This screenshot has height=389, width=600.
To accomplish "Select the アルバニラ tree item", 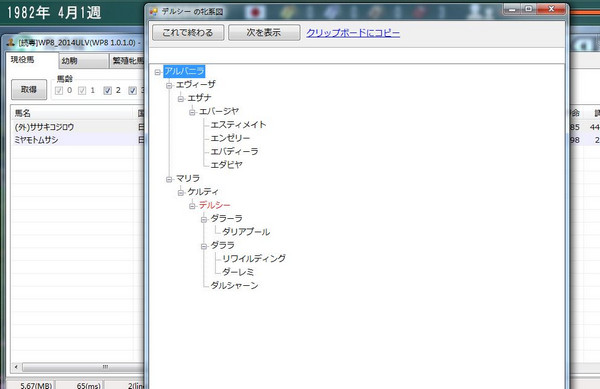I will point(184,71).
